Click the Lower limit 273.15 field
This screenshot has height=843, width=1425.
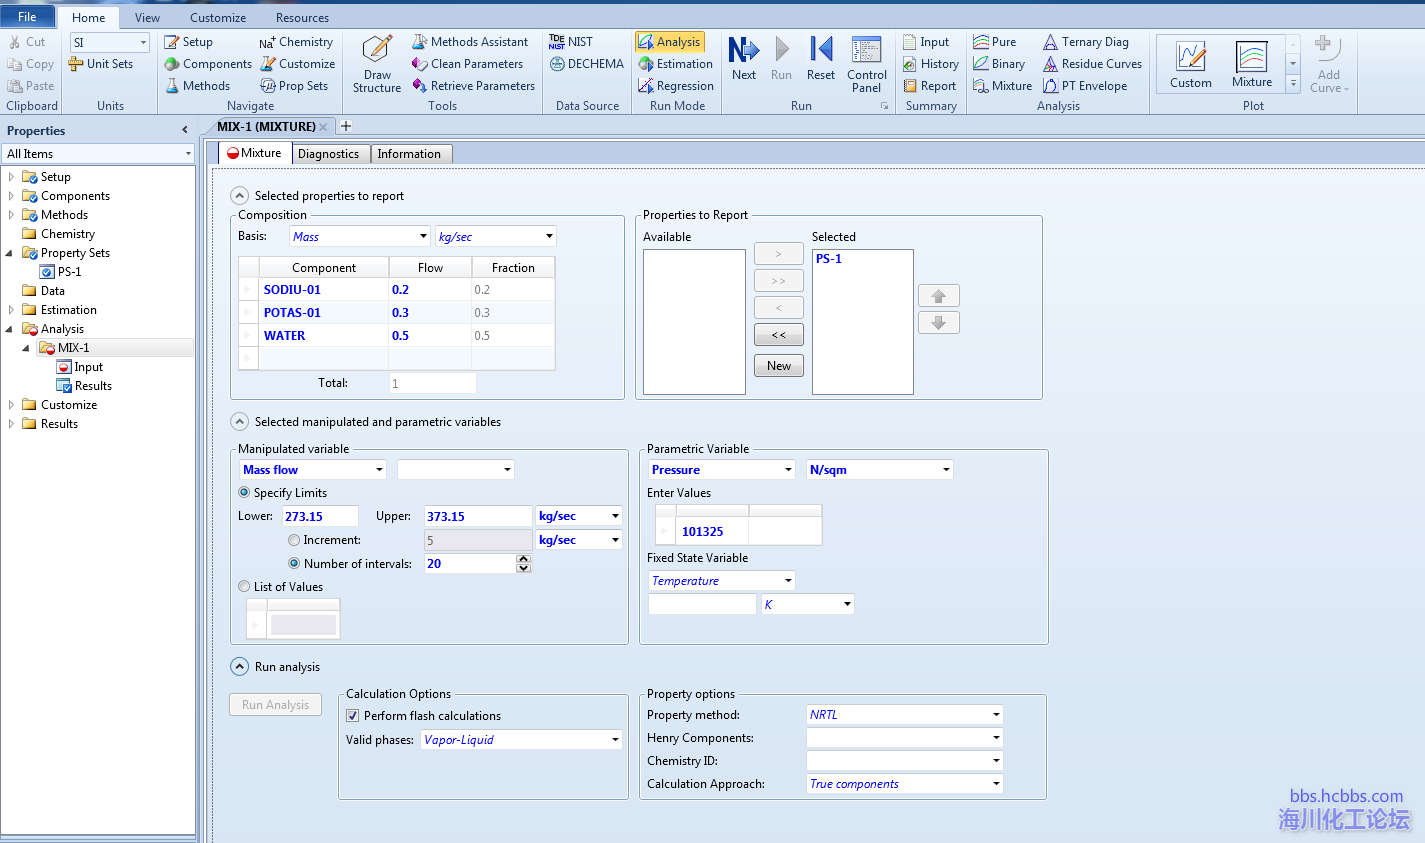click(319, 517)
